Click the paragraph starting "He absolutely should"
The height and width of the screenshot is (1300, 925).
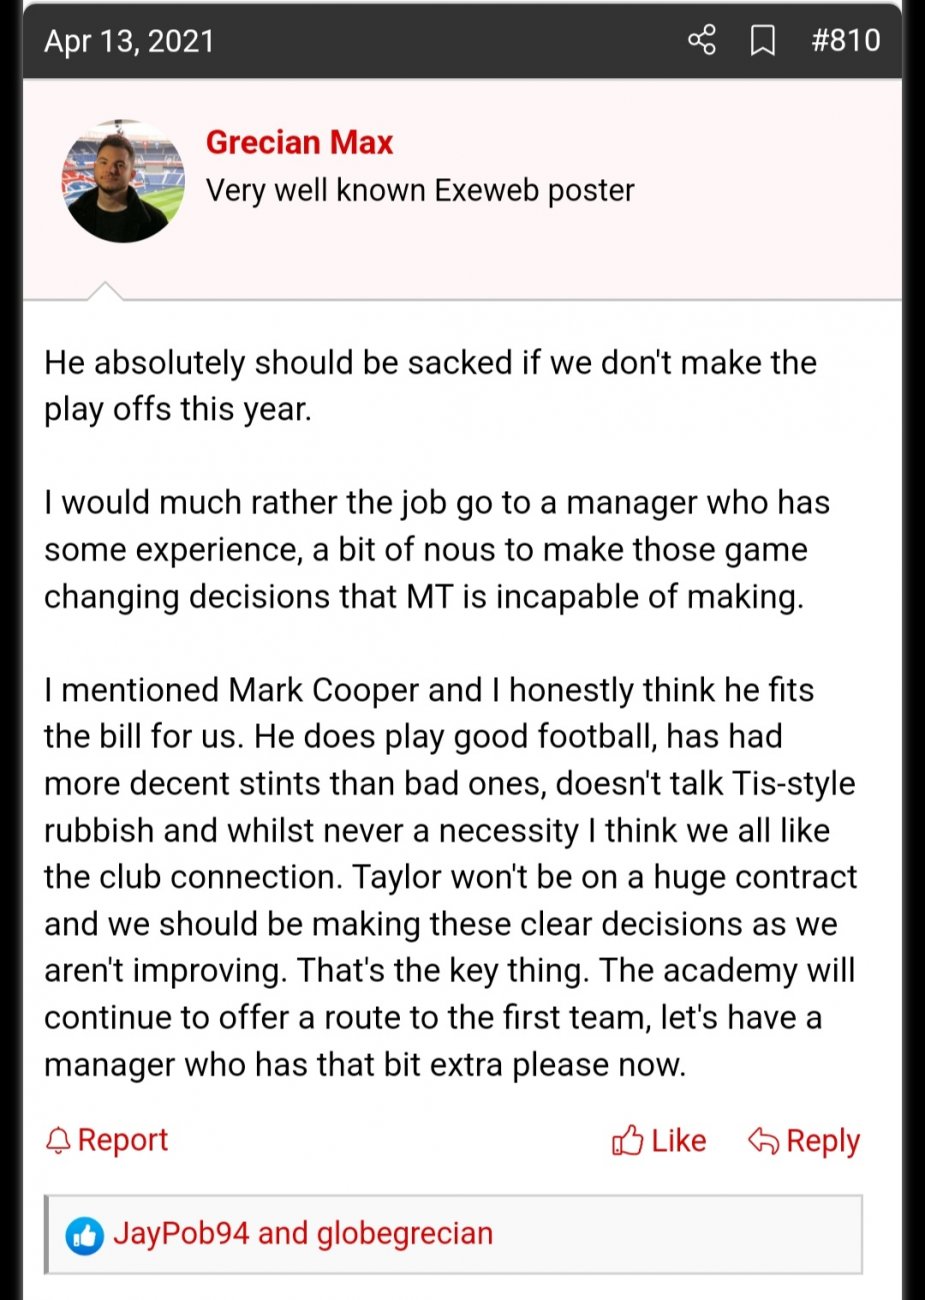tap(430, 385)
